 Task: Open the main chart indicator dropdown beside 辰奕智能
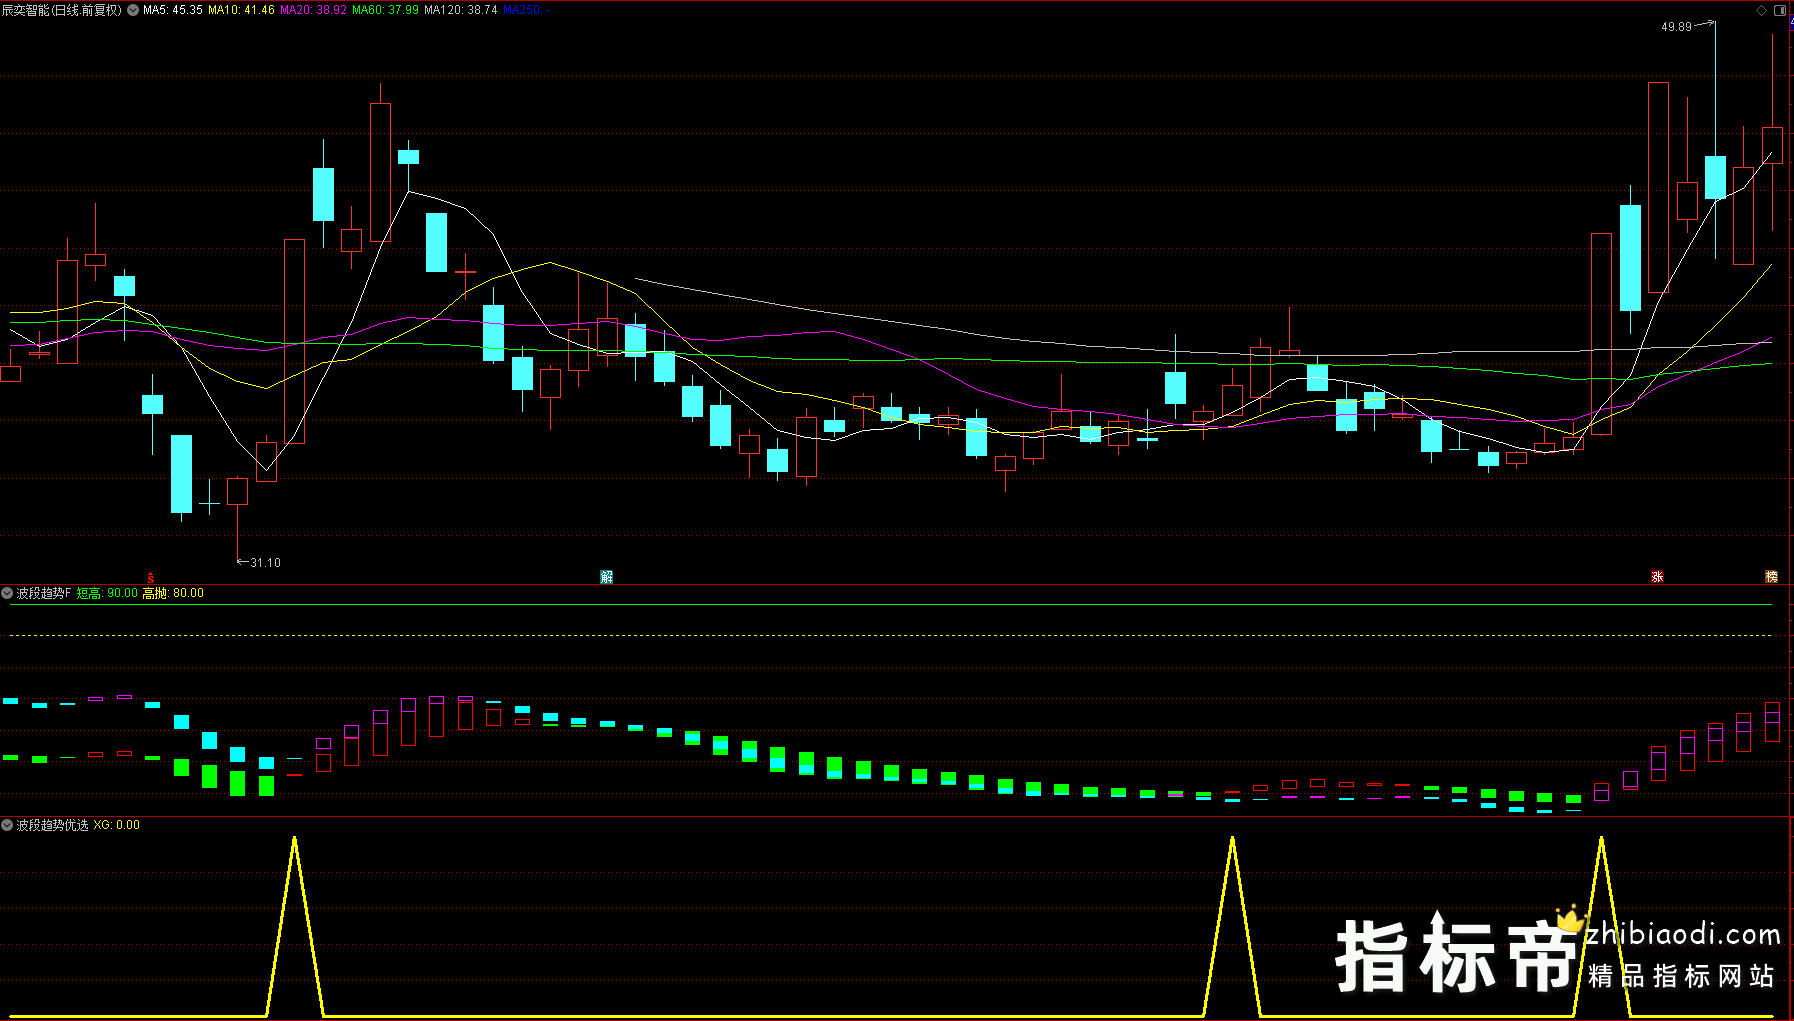tap(133, 10)
